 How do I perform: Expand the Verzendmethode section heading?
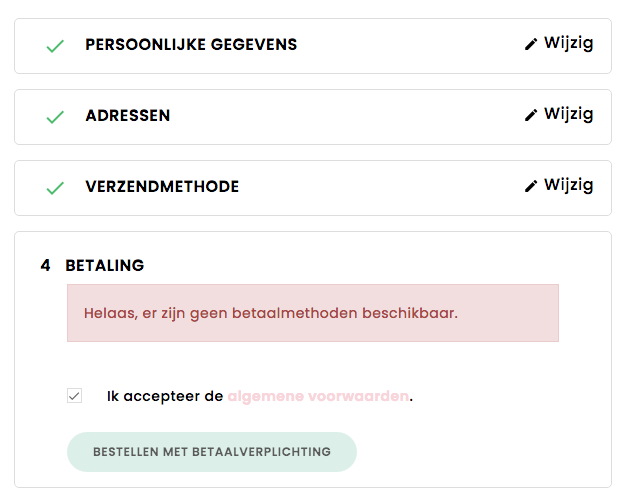[162, 187]
